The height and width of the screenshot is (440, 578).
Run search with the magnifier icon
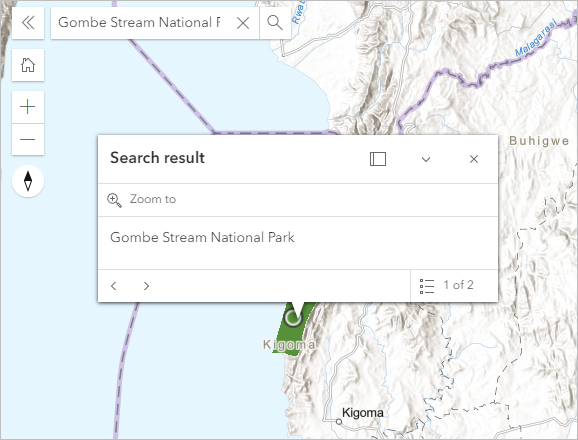275,23
